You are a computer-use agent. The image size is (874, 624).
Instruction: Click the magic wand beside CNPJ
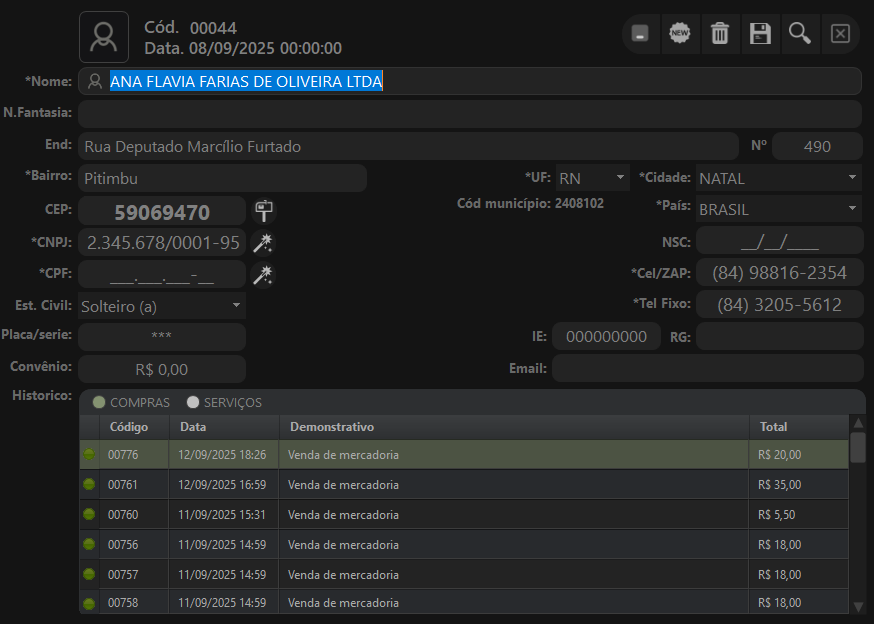pos(263,243)
